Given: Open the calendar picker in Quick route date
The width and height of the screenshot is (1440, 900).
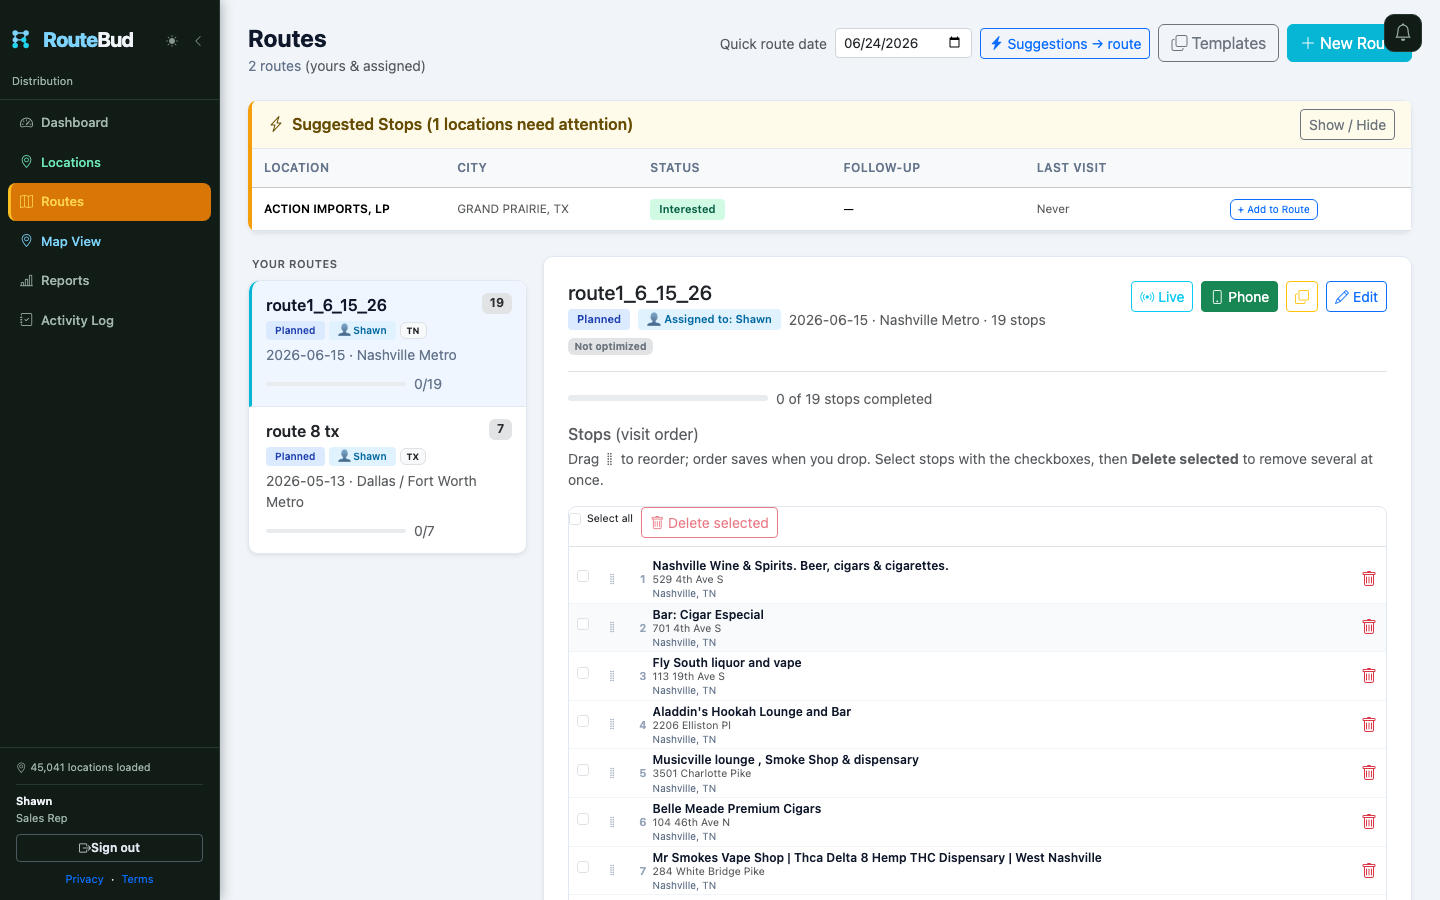Looking at the screenshot, I should click(x=954, y=43).
